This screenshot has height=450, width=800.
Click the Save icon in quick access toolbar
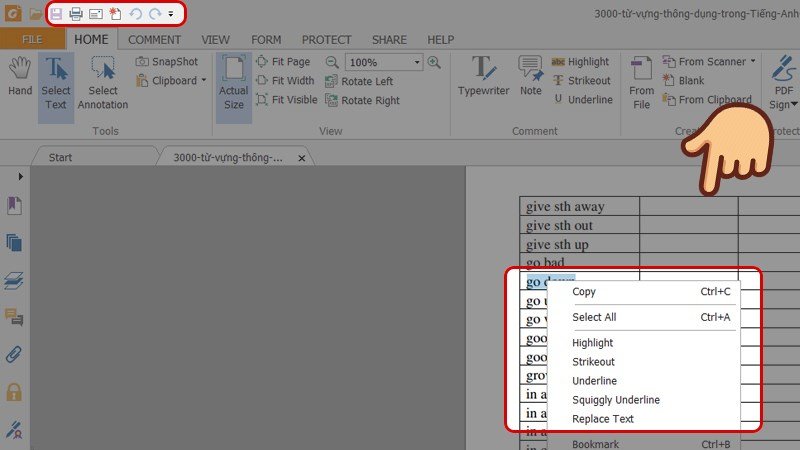(x=56, y=14)
